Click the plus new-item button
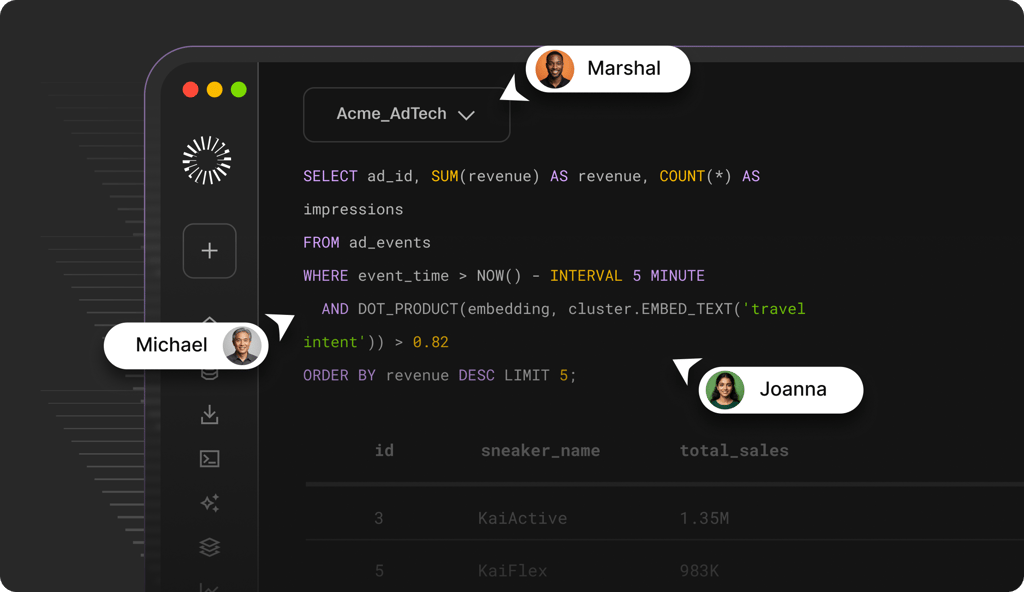 pyautogui.click(x=209, y=251)
